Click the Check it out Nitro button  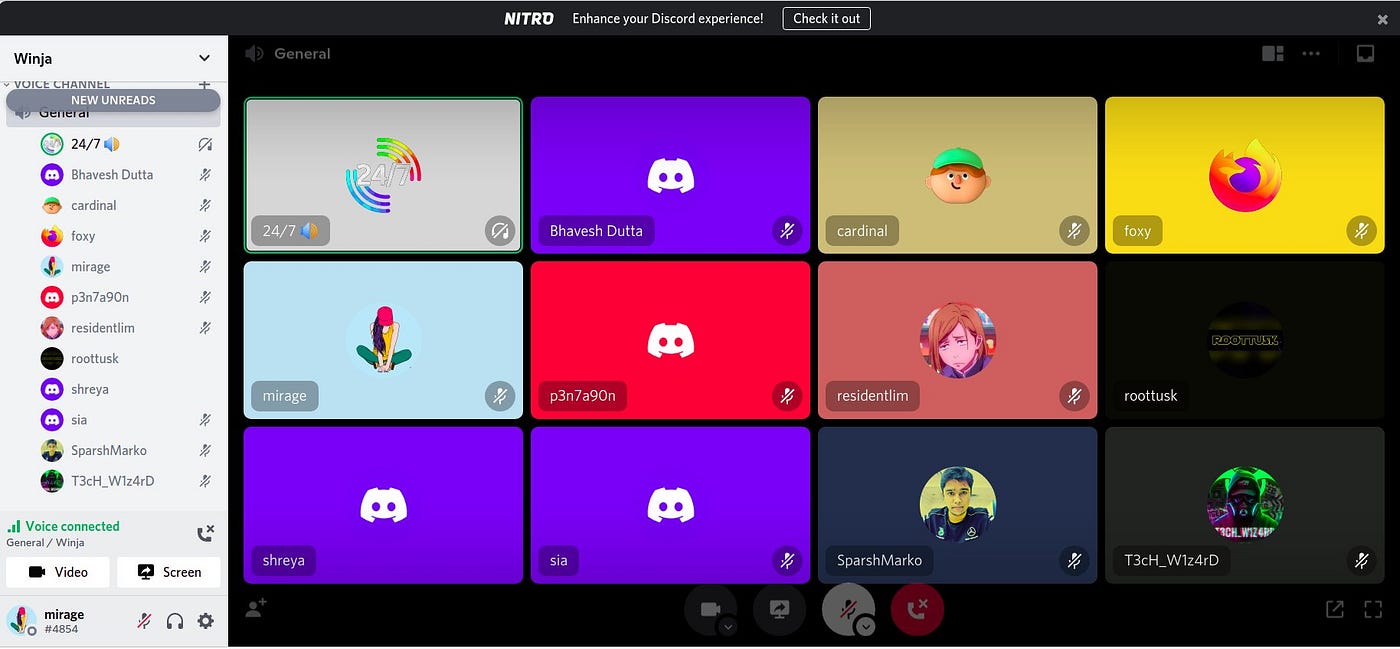(826, 18)
